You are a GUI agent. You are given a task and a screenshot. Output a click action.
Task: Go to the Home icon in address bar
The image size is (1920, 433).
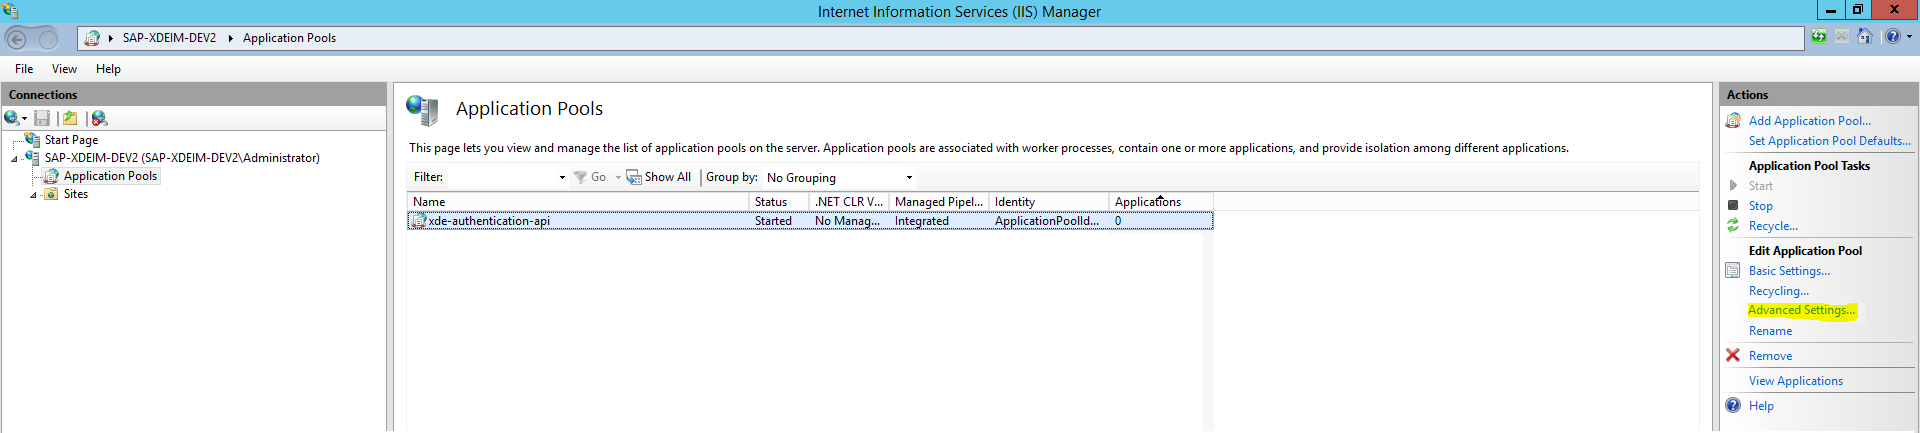click(x=1864, y=37)
